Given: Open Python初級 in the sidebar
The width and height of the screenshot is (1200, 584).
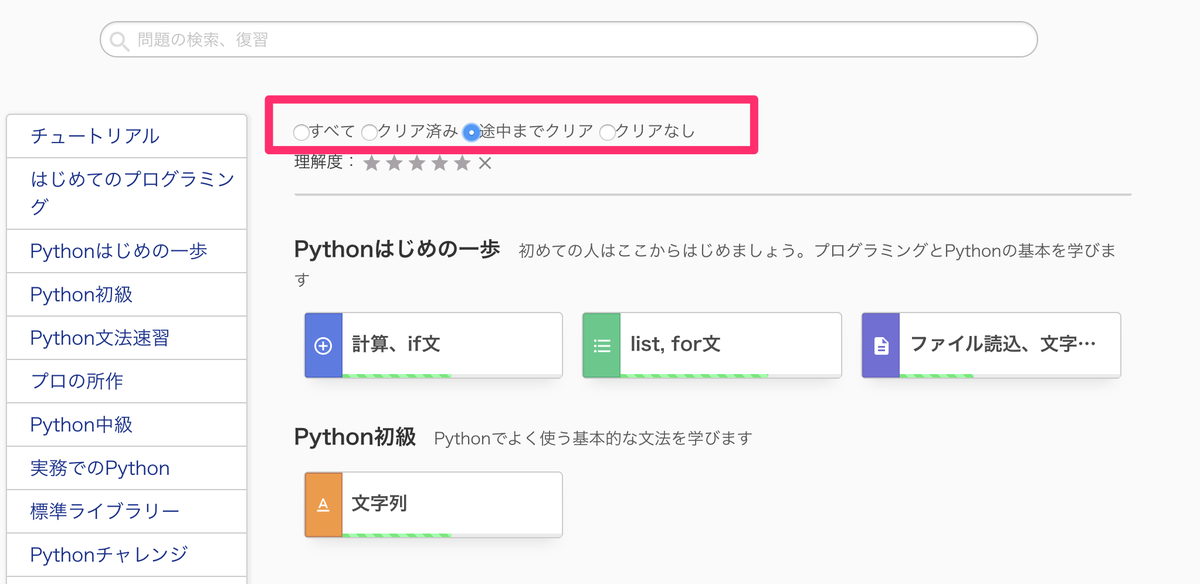Looking at the screenshot, I should point(126,295).
